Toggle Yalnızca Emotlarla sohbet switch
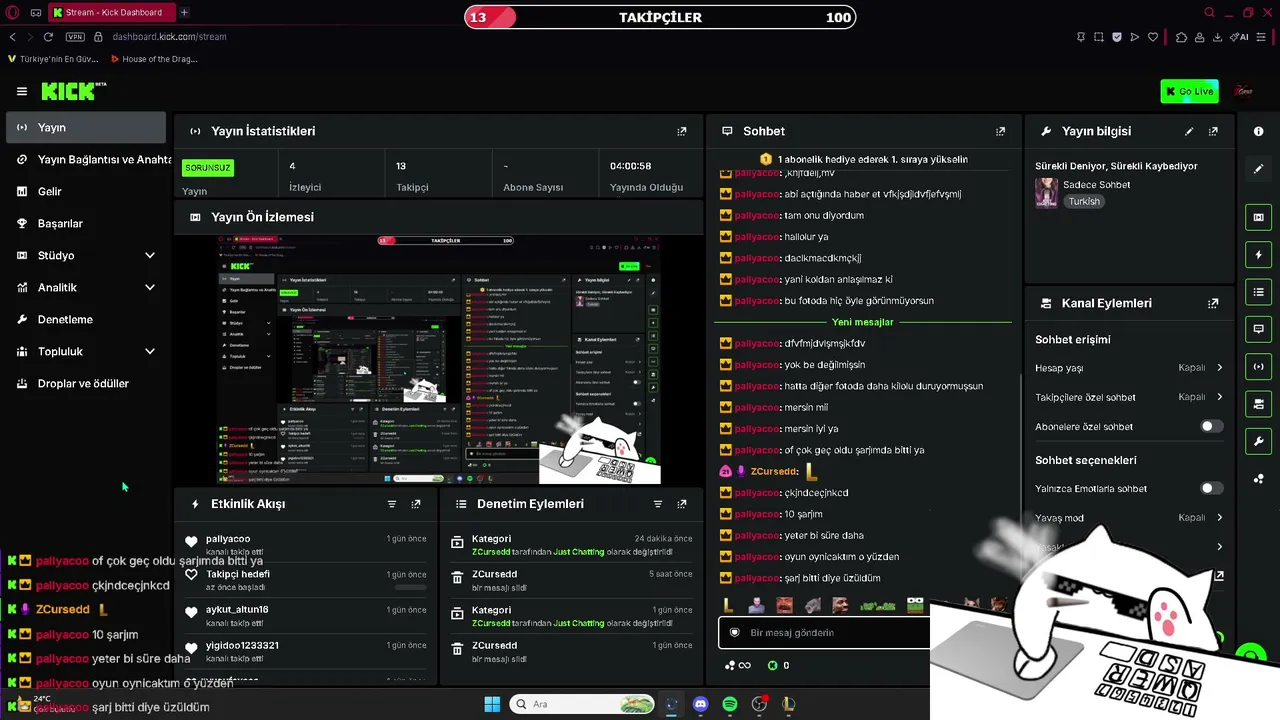 pos(1211,488)
